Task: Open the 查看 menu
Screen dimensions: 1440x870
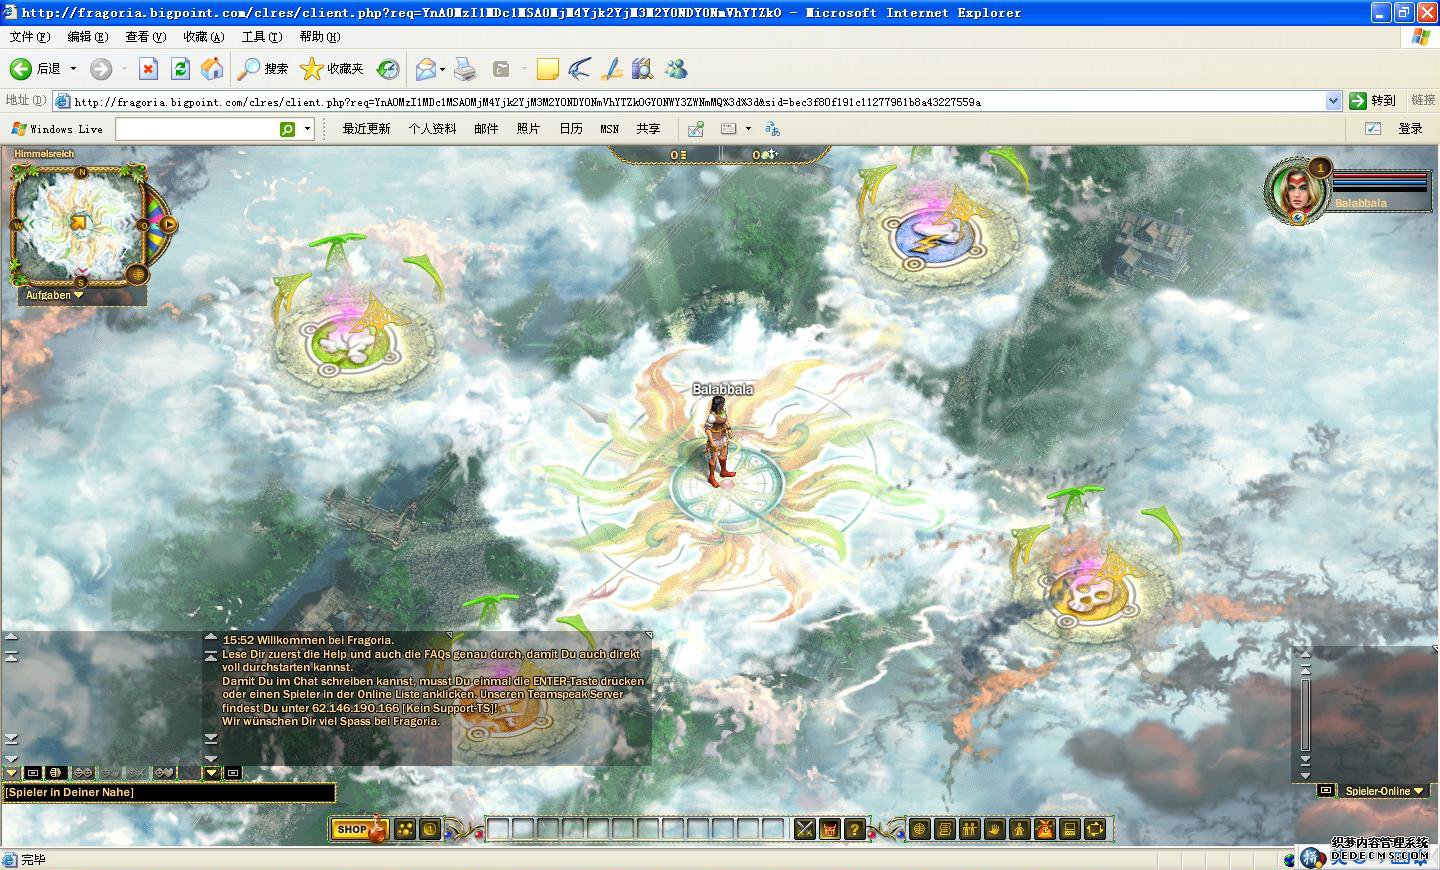Action: tap(145, 37)
